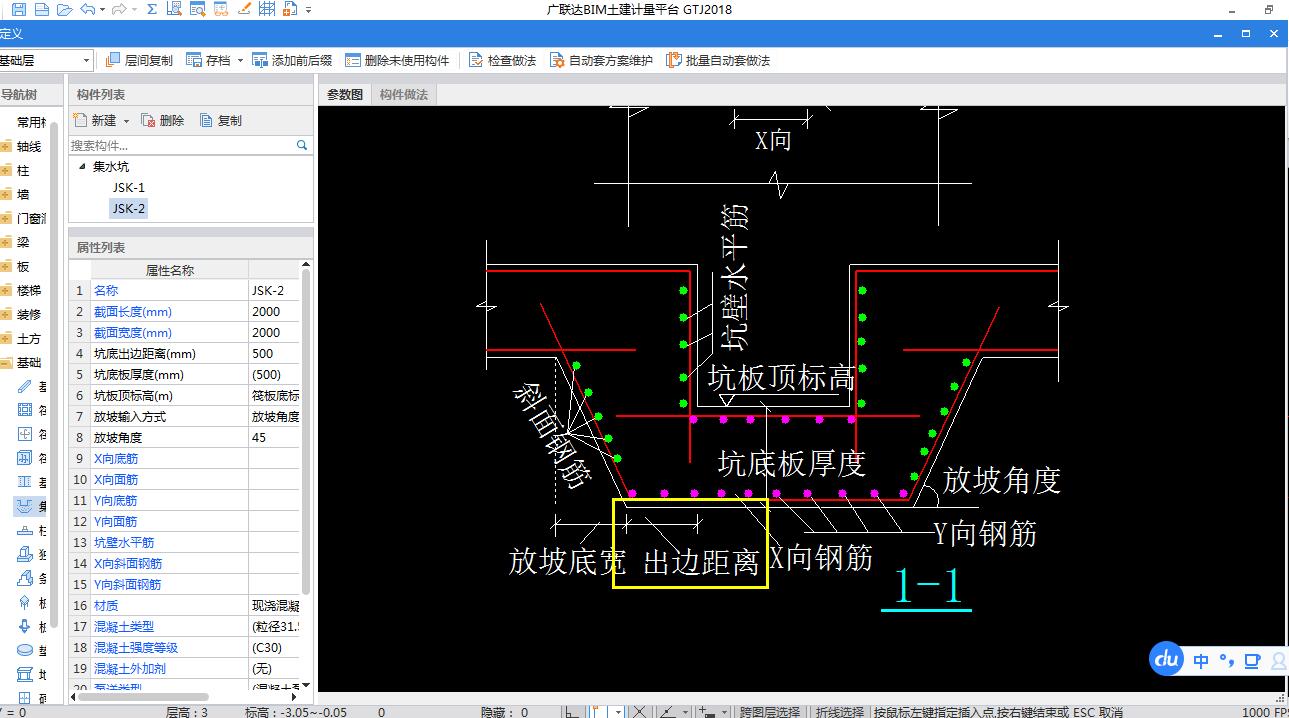Click the magnifier search icon
This screenshot has width=1289, height=718.
click(302, 145)
